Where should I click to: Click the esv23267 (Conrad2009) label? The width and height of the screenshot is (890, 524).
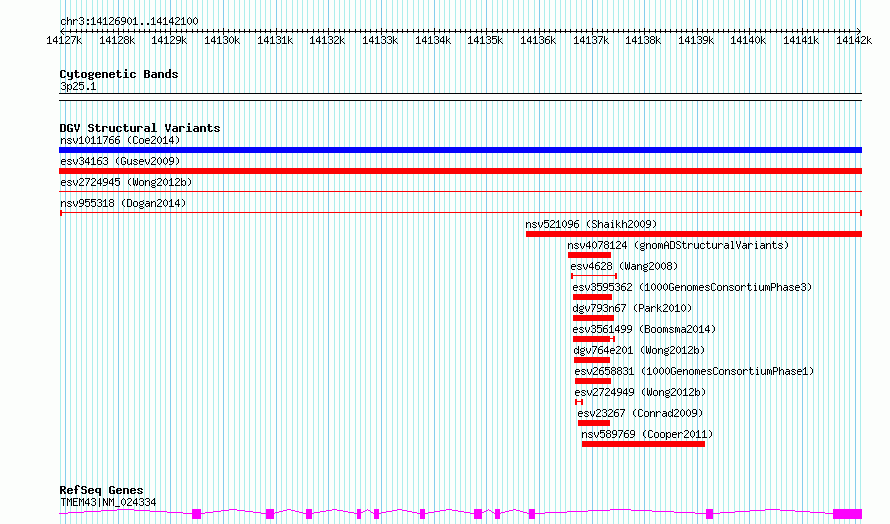pos(640,413)
